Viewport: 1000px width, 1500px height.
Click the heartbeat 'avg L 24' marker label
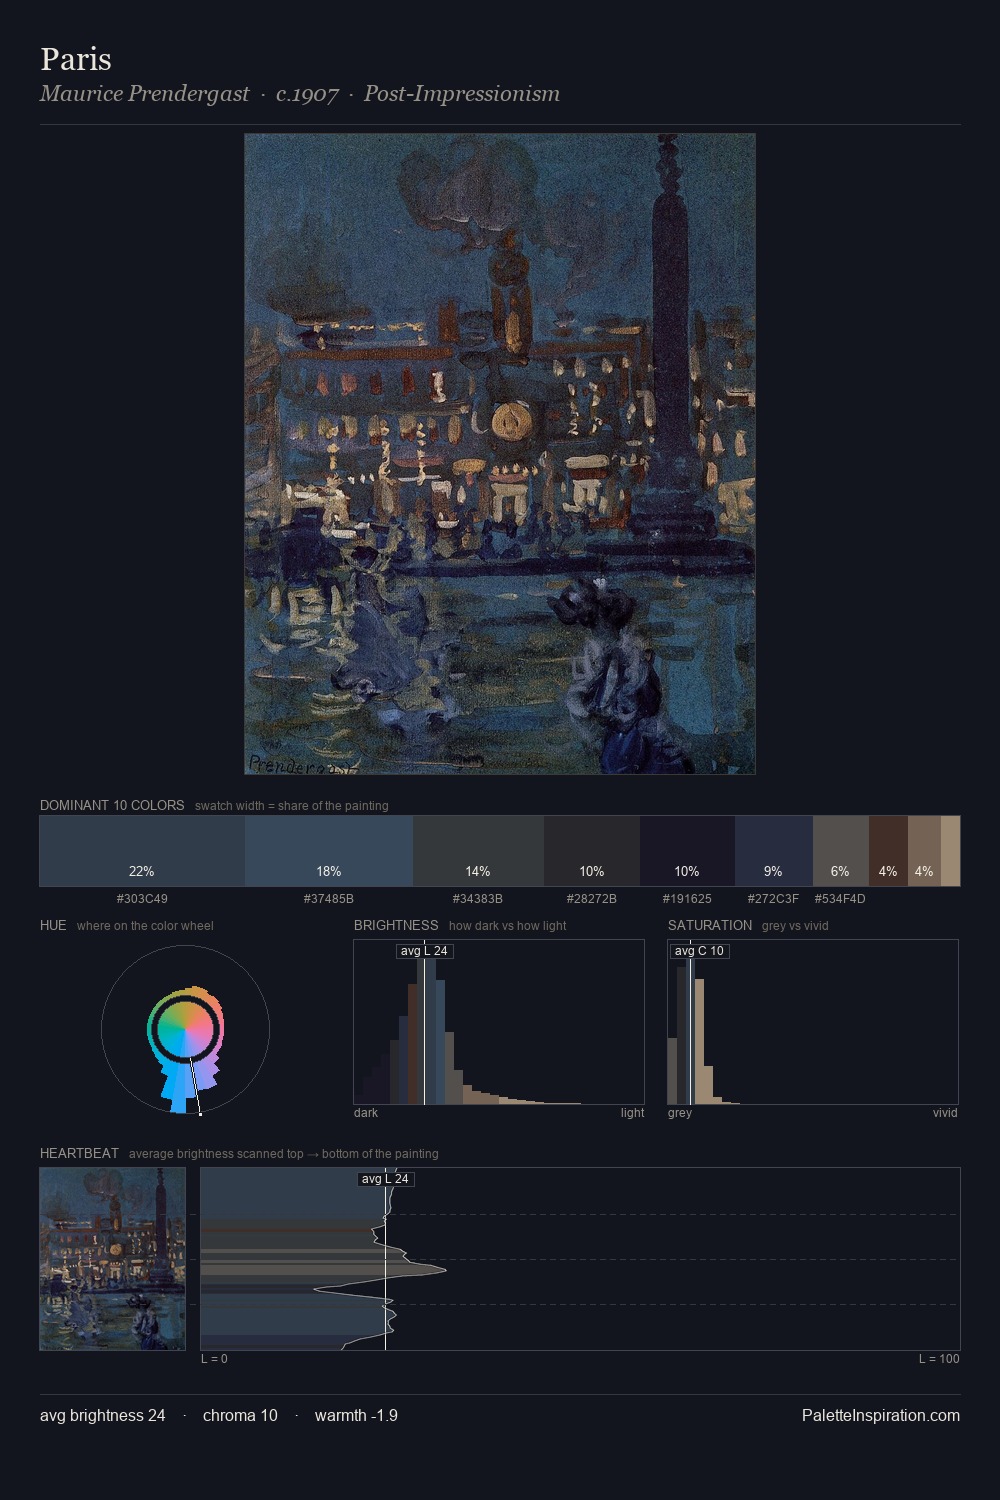pyautogui.click(x=386, y=1179)
